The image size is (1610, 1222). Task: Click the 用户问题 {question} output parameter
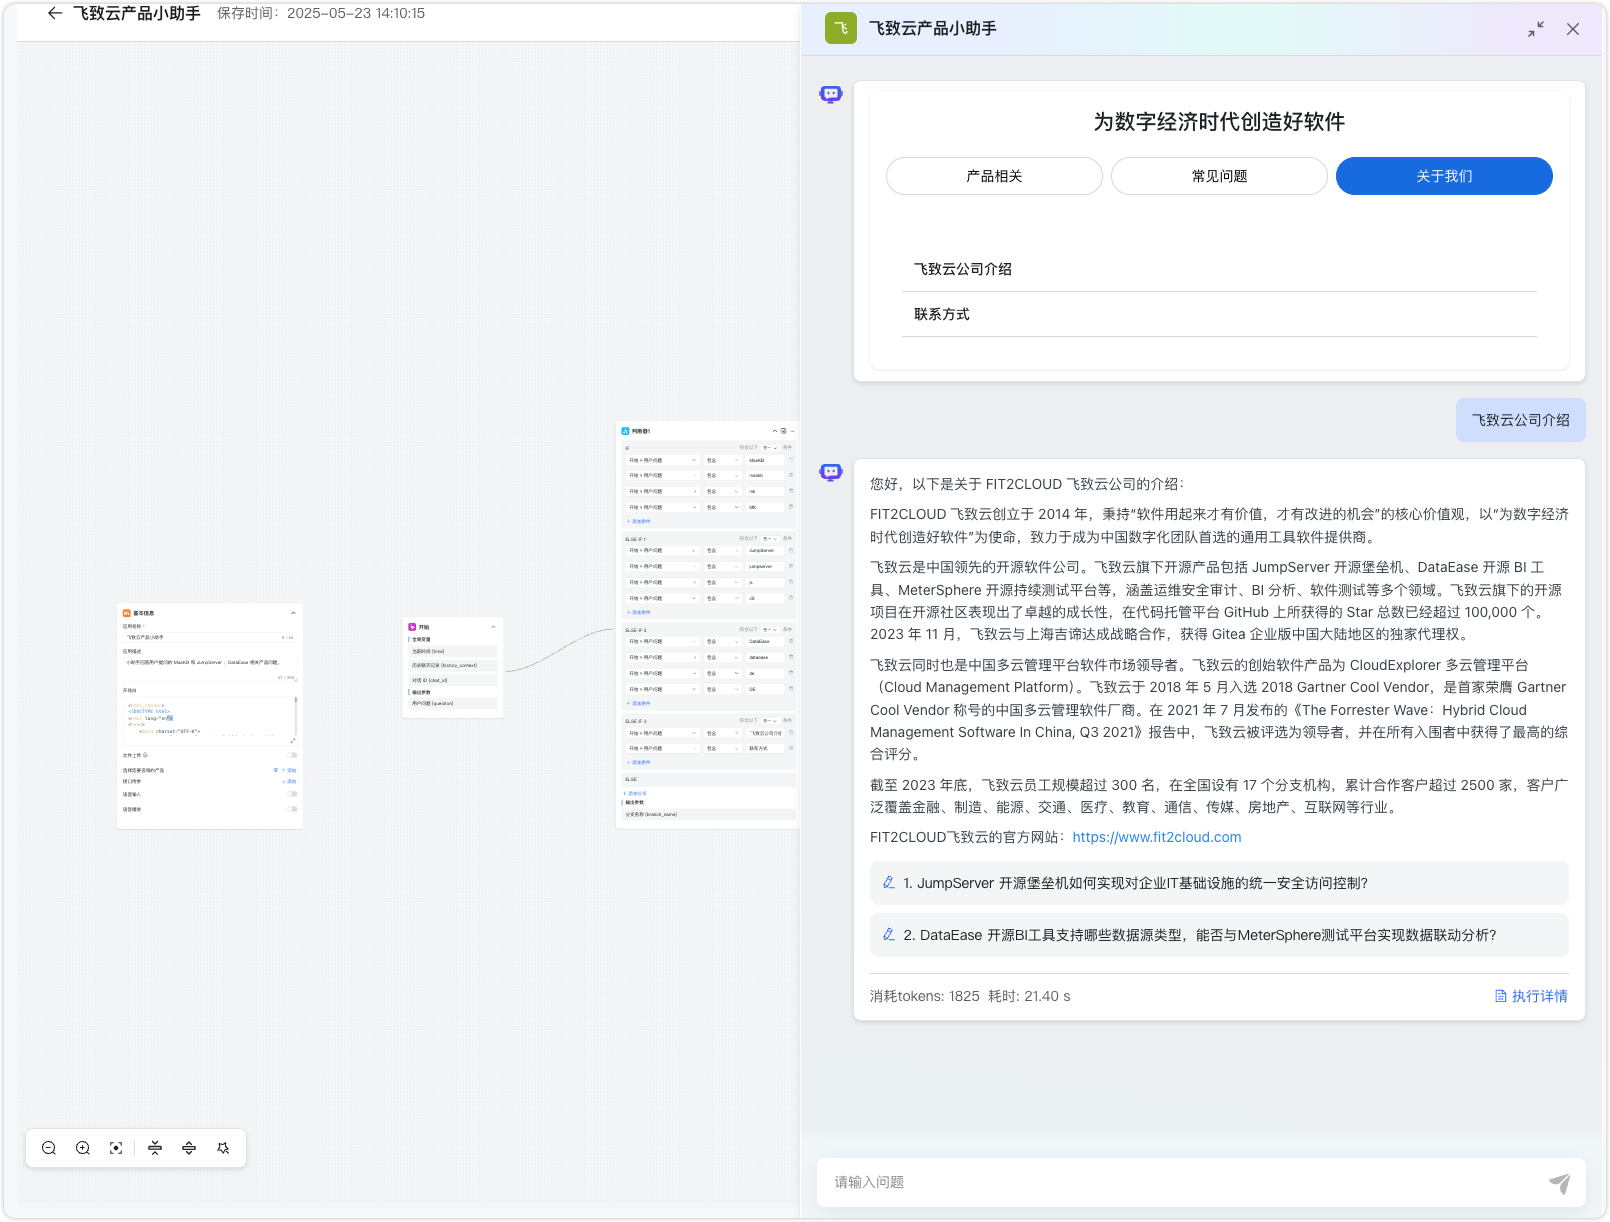click(x=454, y=703)
